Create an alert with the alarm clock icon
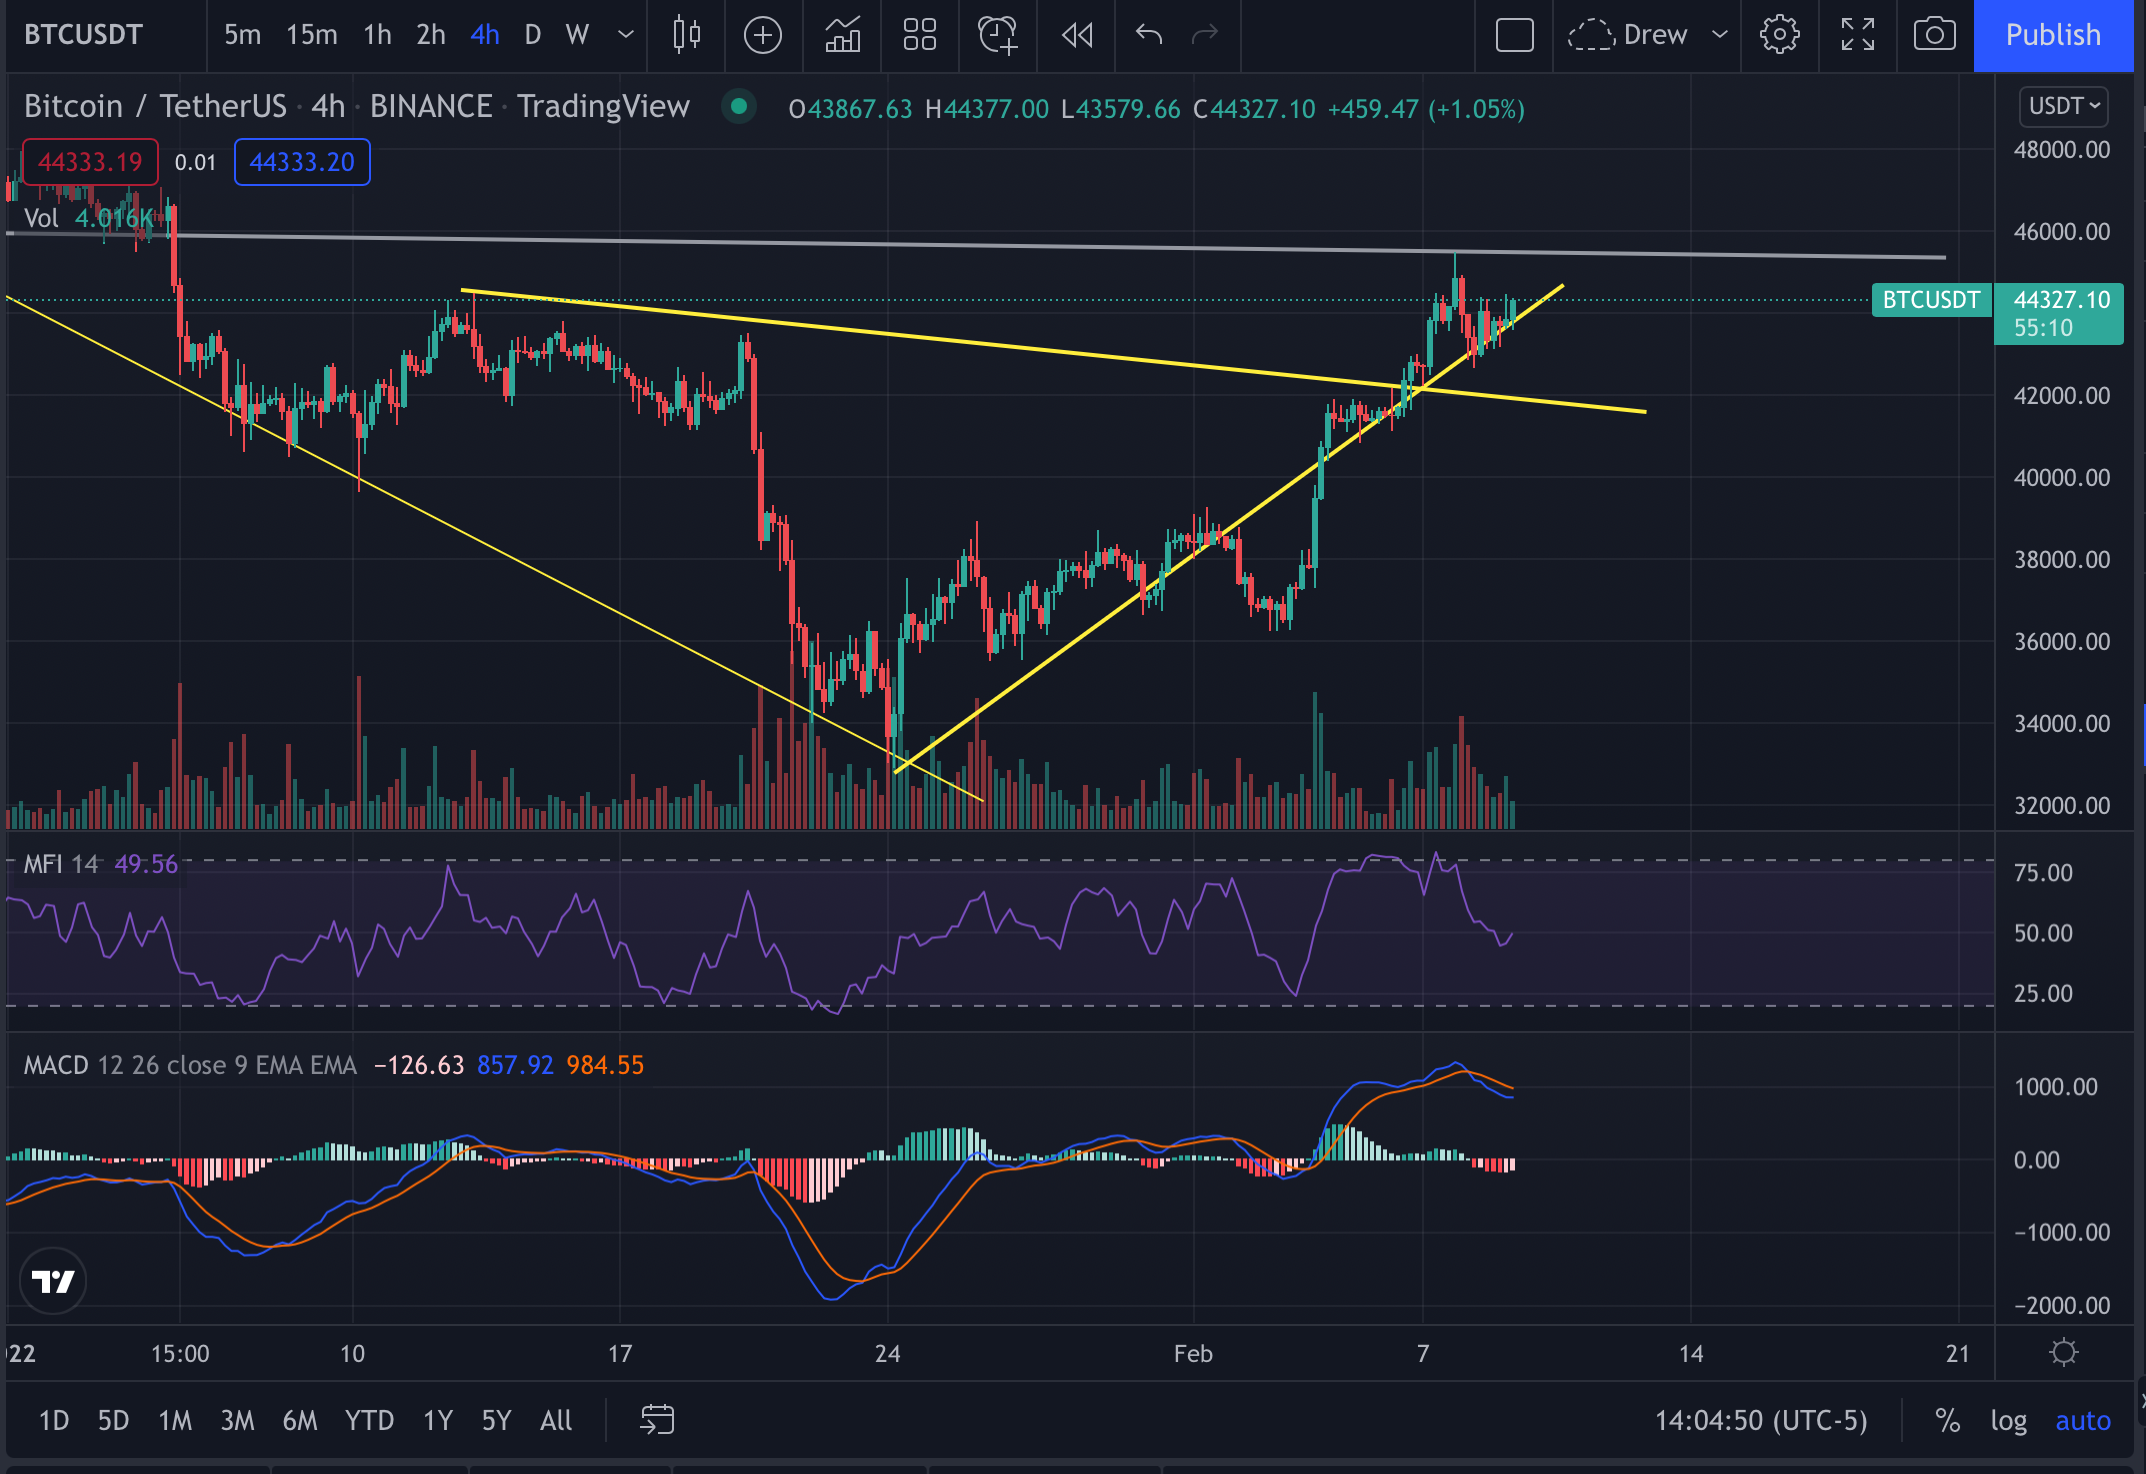 tap(997, 35)
